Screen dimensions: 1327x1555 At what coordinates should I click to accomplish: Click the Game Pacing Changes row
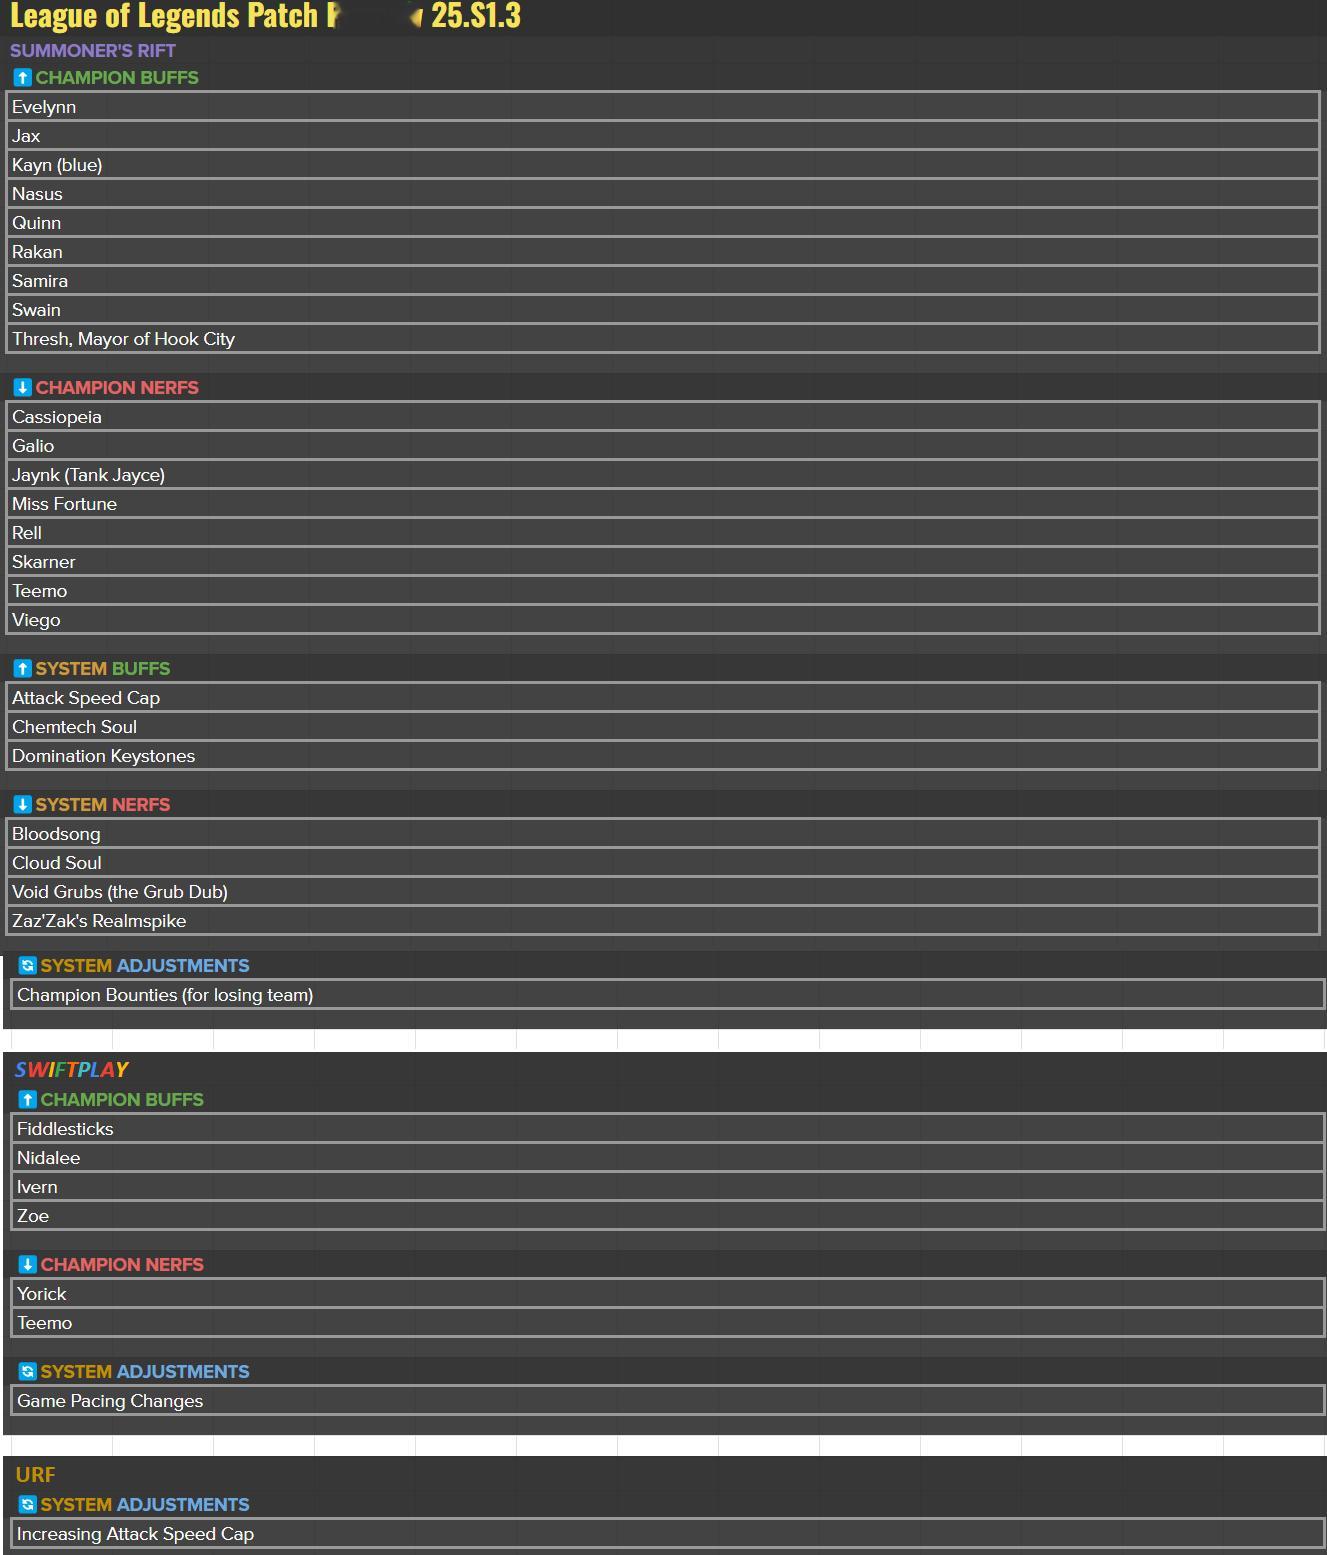668,1401
